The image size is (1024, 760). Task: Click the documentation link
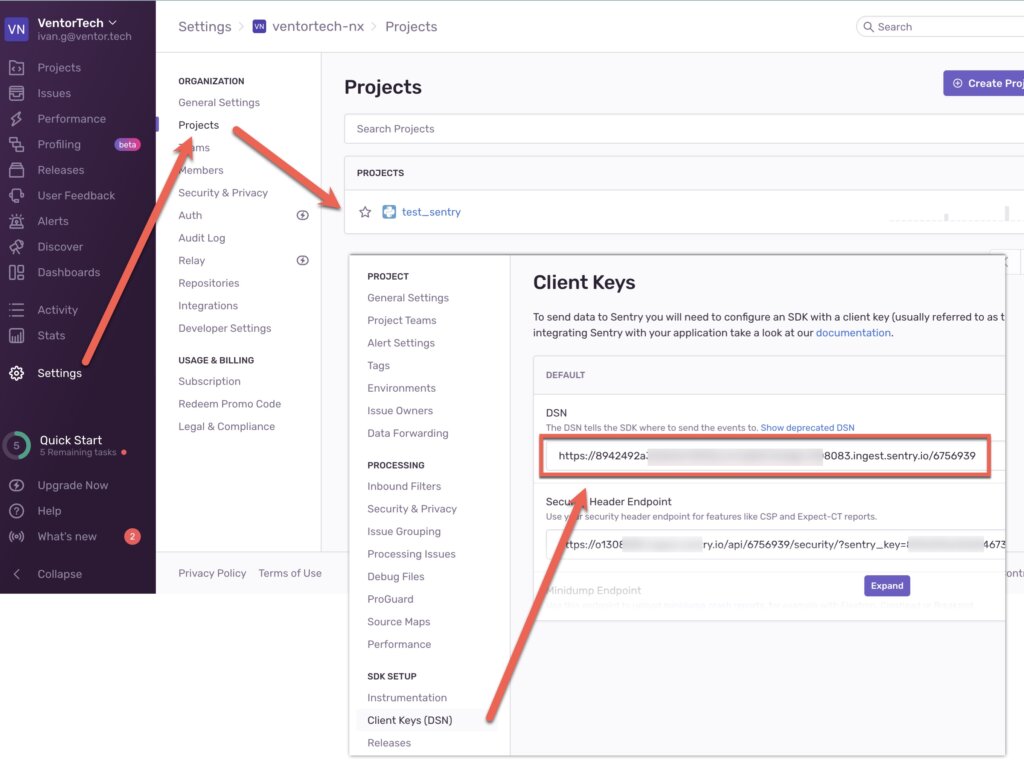point(853,332)
